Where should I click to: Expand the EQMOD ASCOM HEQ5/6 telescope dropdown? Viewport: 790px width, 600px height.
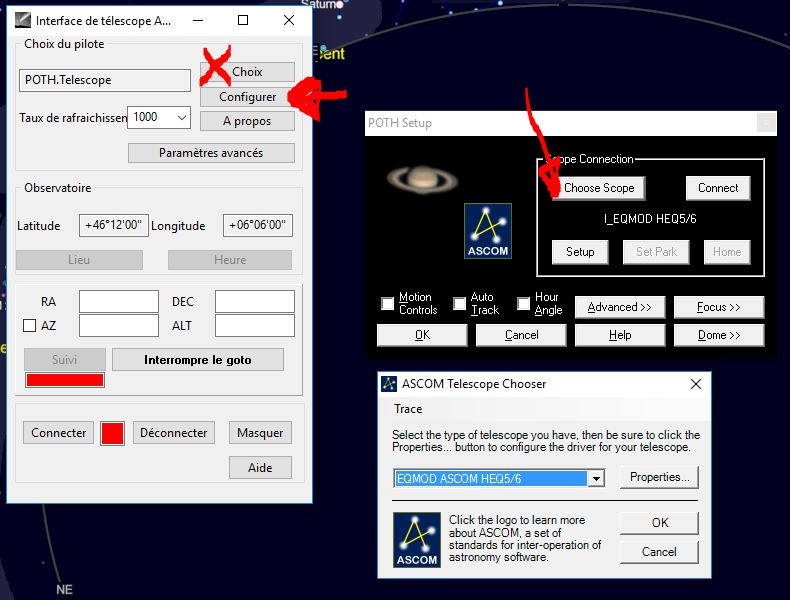coord(596,478)
